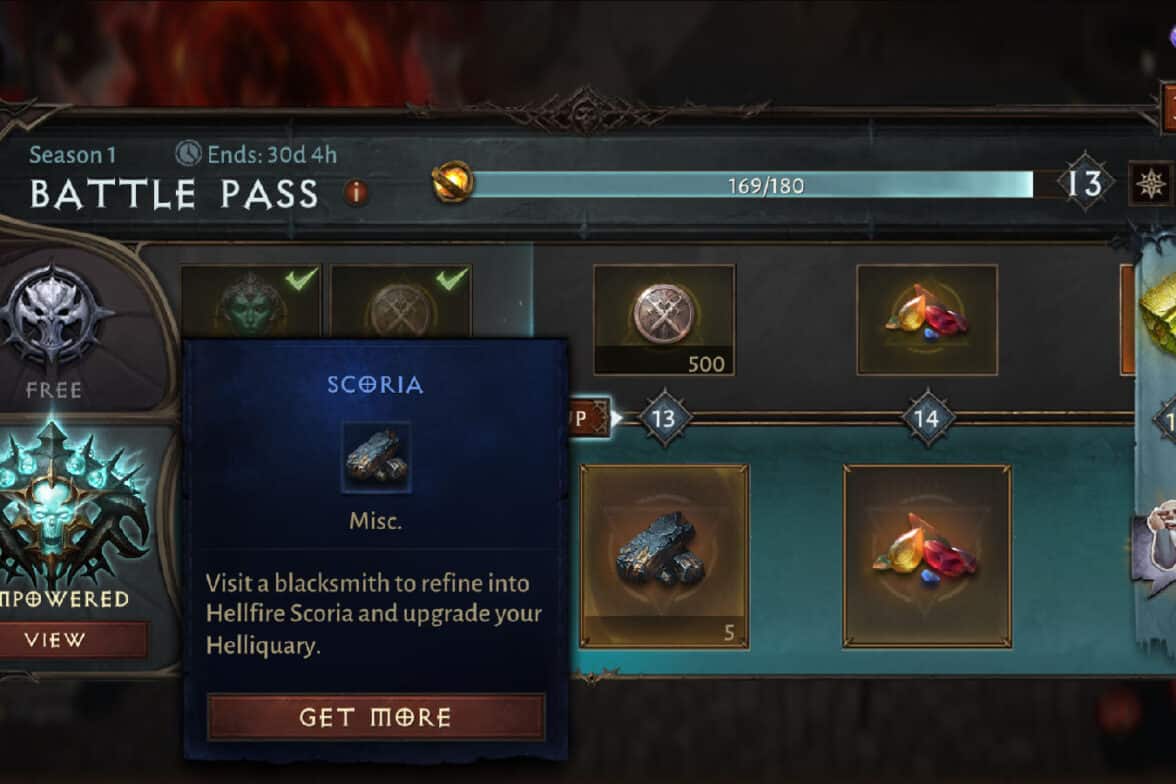
Task: Click the current rank 13 badge at top
Action: 1084,184
